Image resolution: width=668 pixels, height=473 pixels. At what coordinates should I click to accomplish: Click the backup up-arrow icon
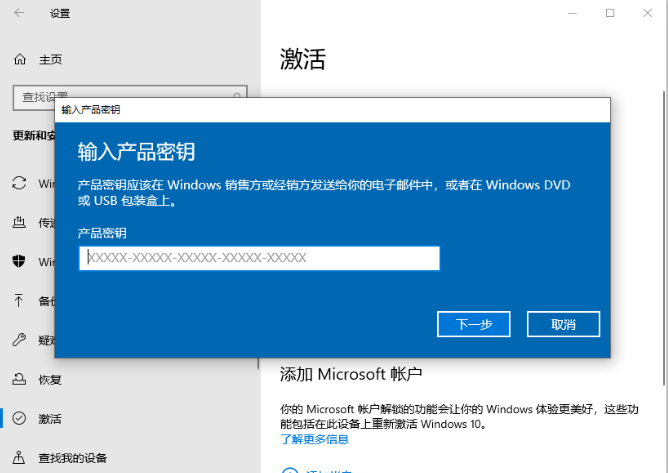click(x=19, y=300)
